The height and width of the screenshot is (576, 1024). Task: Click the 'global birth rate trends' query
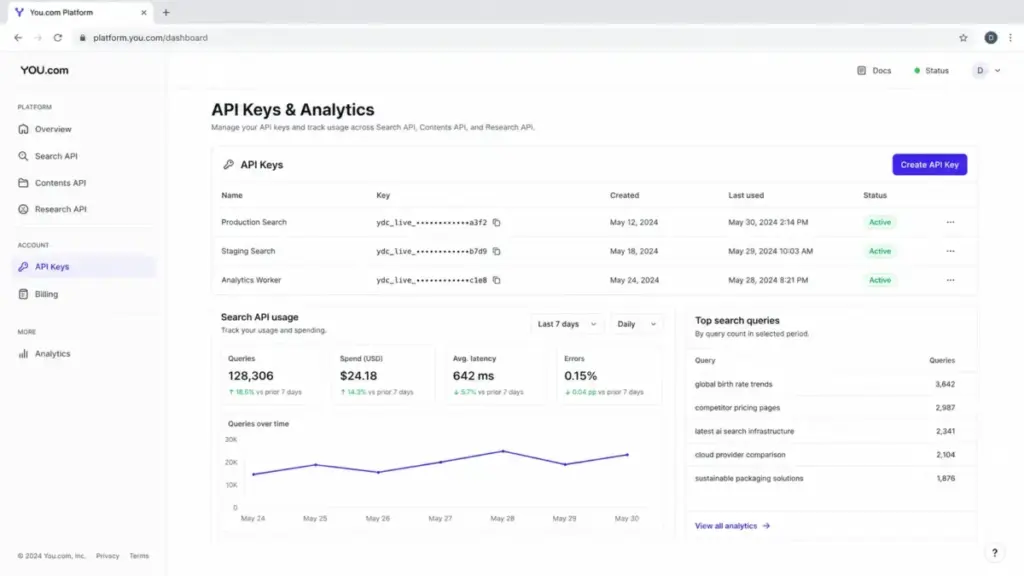[x=733, y=384]
